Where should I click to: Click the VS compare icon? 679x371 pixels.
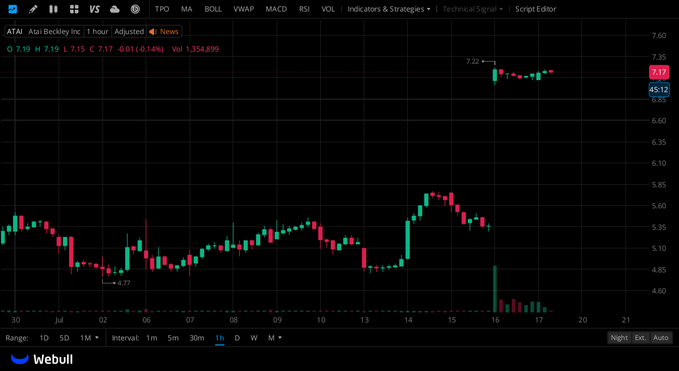pyautogui.click(x=94, y=9)
